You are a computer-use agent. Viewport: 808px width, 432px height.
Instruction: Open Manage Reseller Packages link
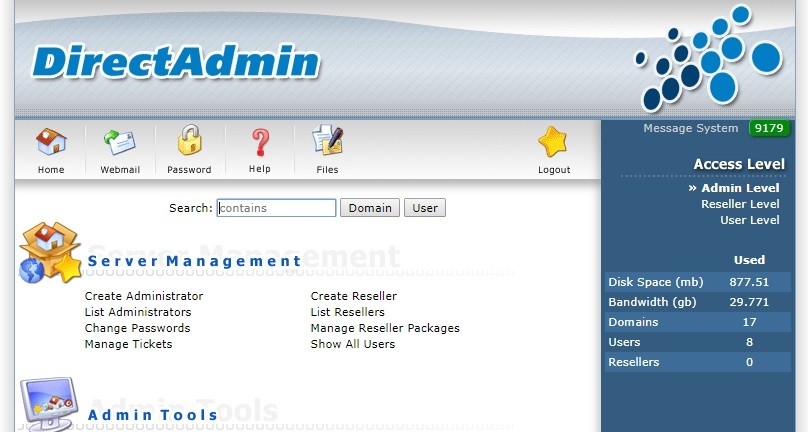(x=385, y=328)
